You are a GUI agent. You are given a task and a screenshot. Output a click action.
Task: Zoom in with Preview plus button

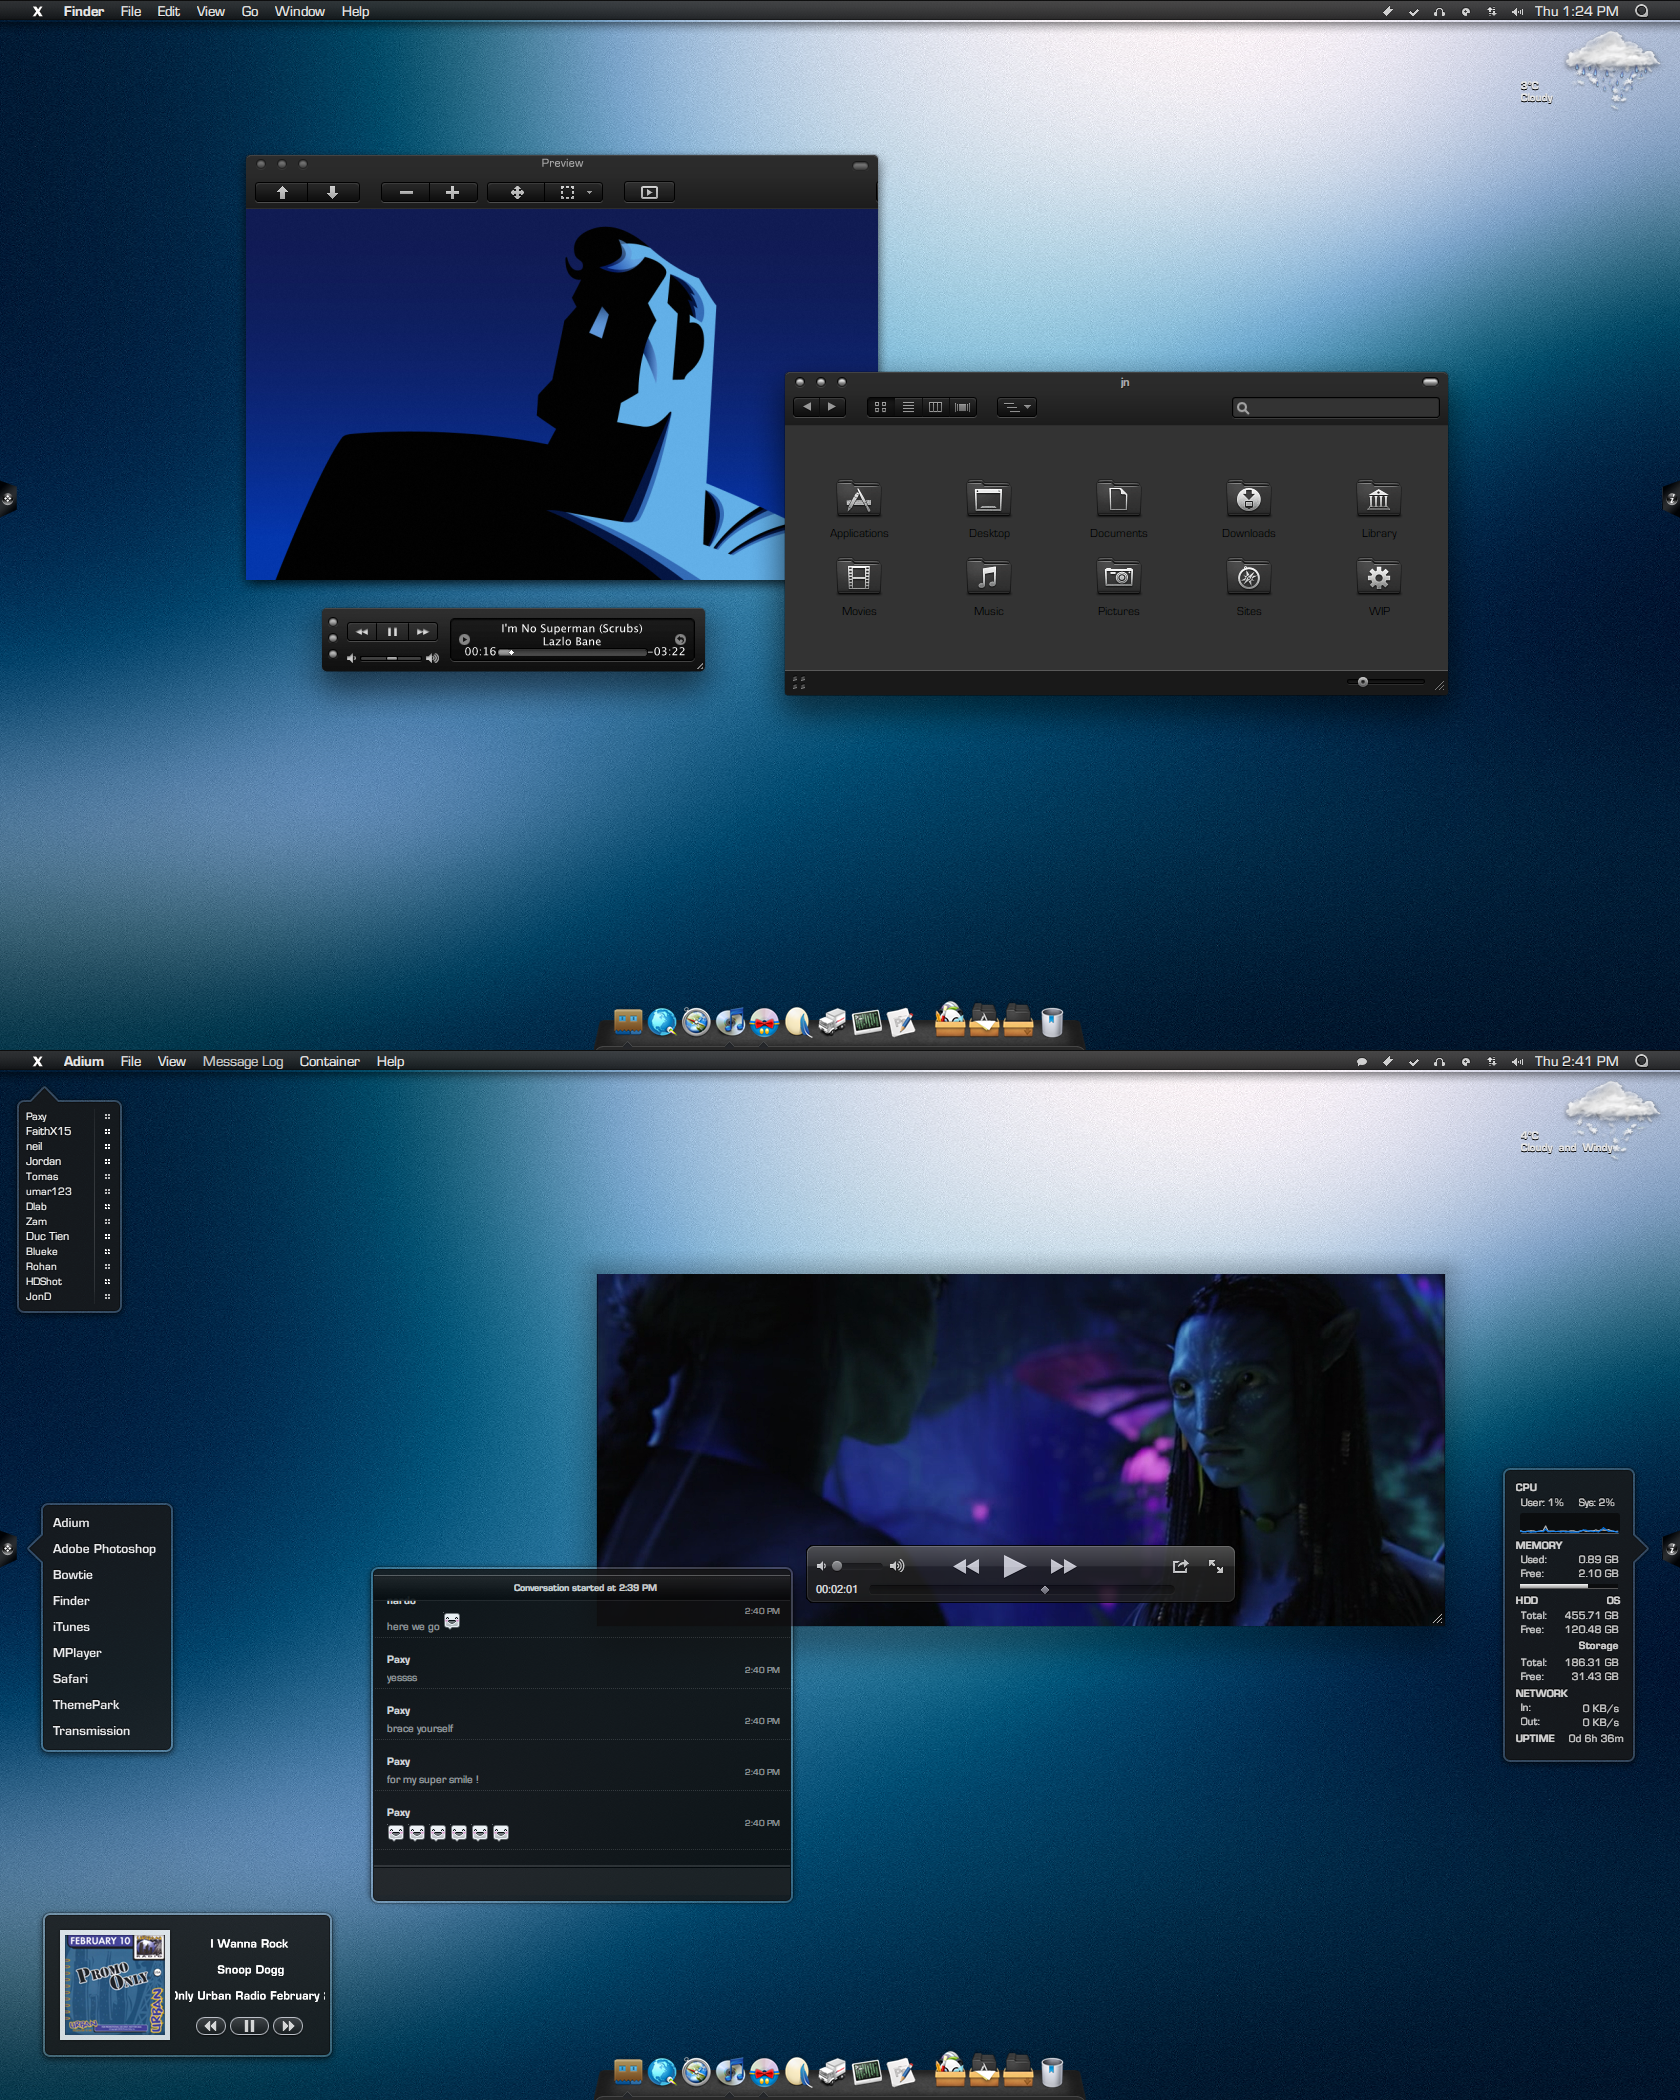point(452,193)
